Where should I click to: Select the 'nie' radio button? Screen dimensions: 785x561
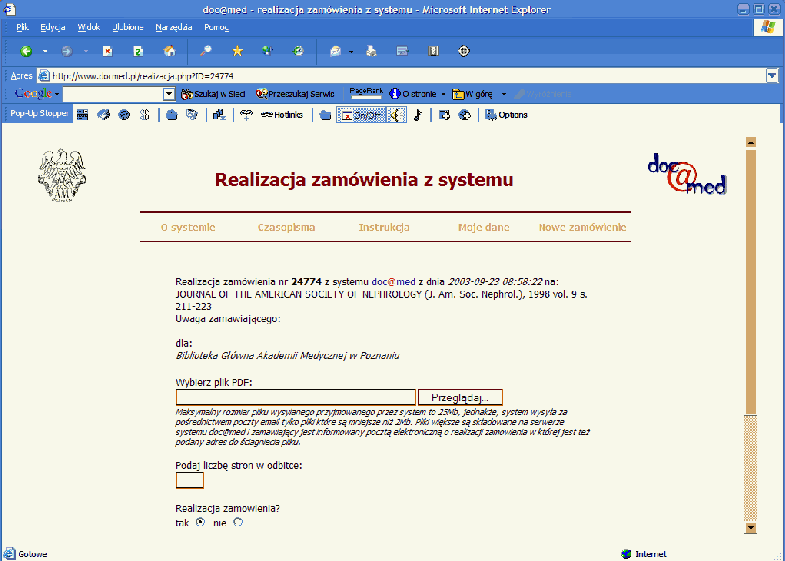(237, 522)
